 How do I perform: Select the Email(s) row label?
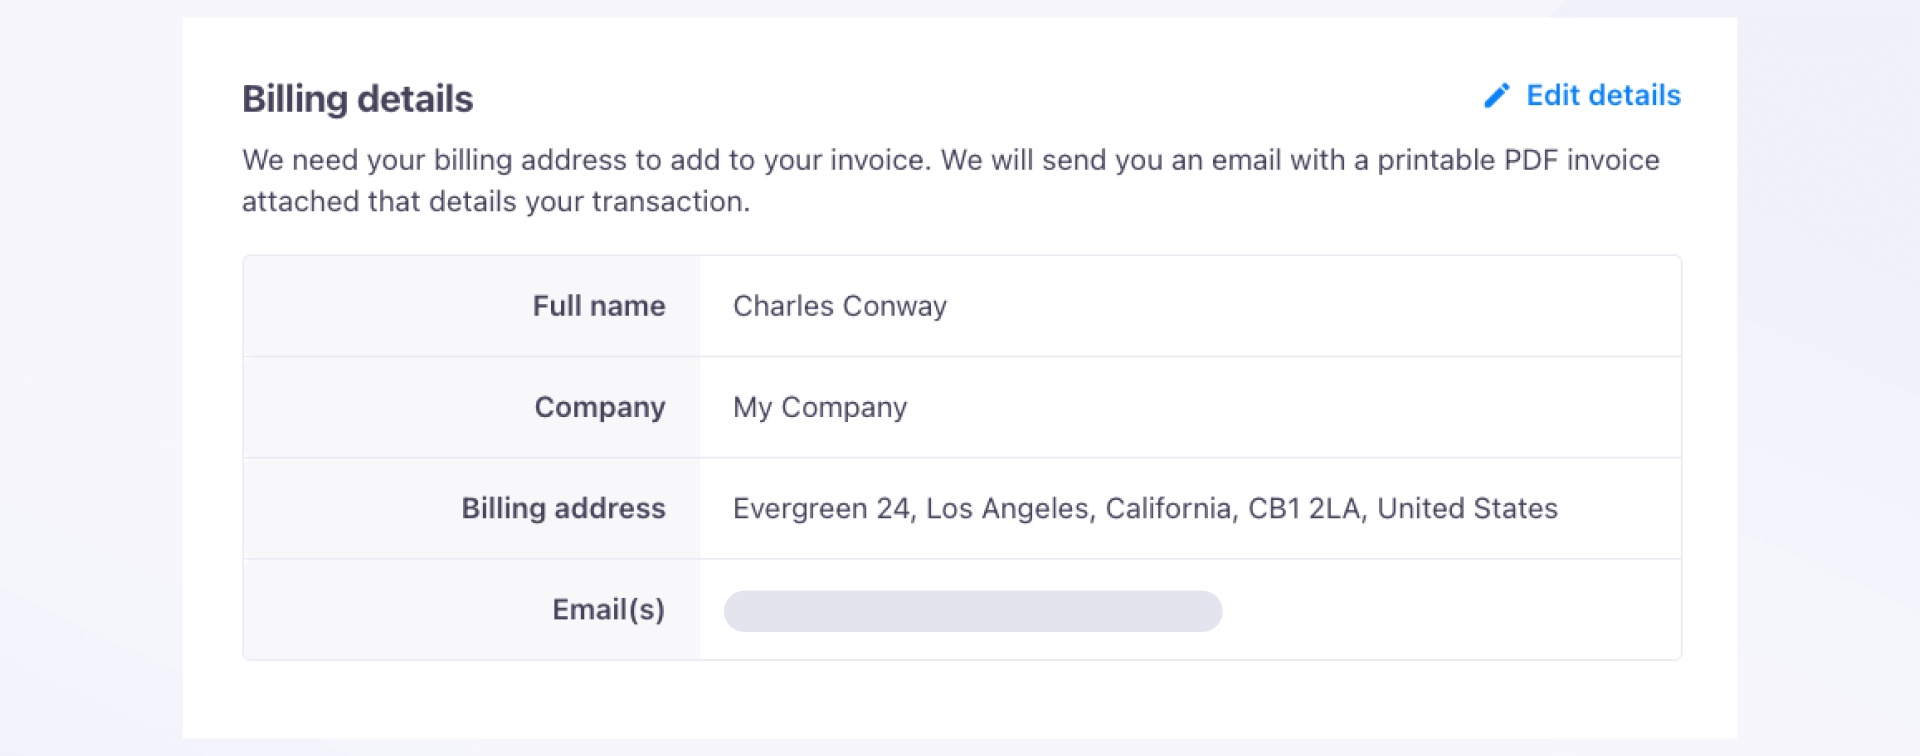click(608, 610)
